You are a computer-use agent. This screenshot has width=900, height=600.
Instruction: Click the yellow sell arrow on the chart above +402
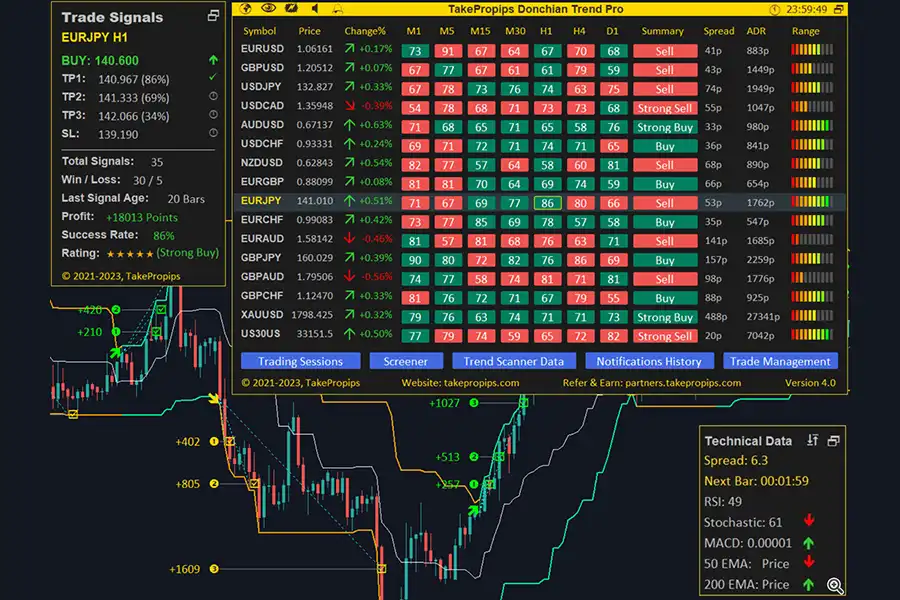[214, 398]
